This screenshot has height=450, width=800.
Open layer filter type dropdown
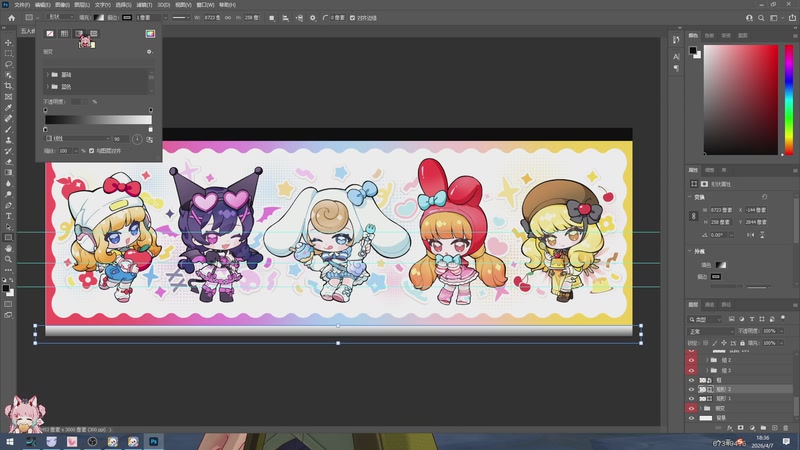click(x=705, y=319)
